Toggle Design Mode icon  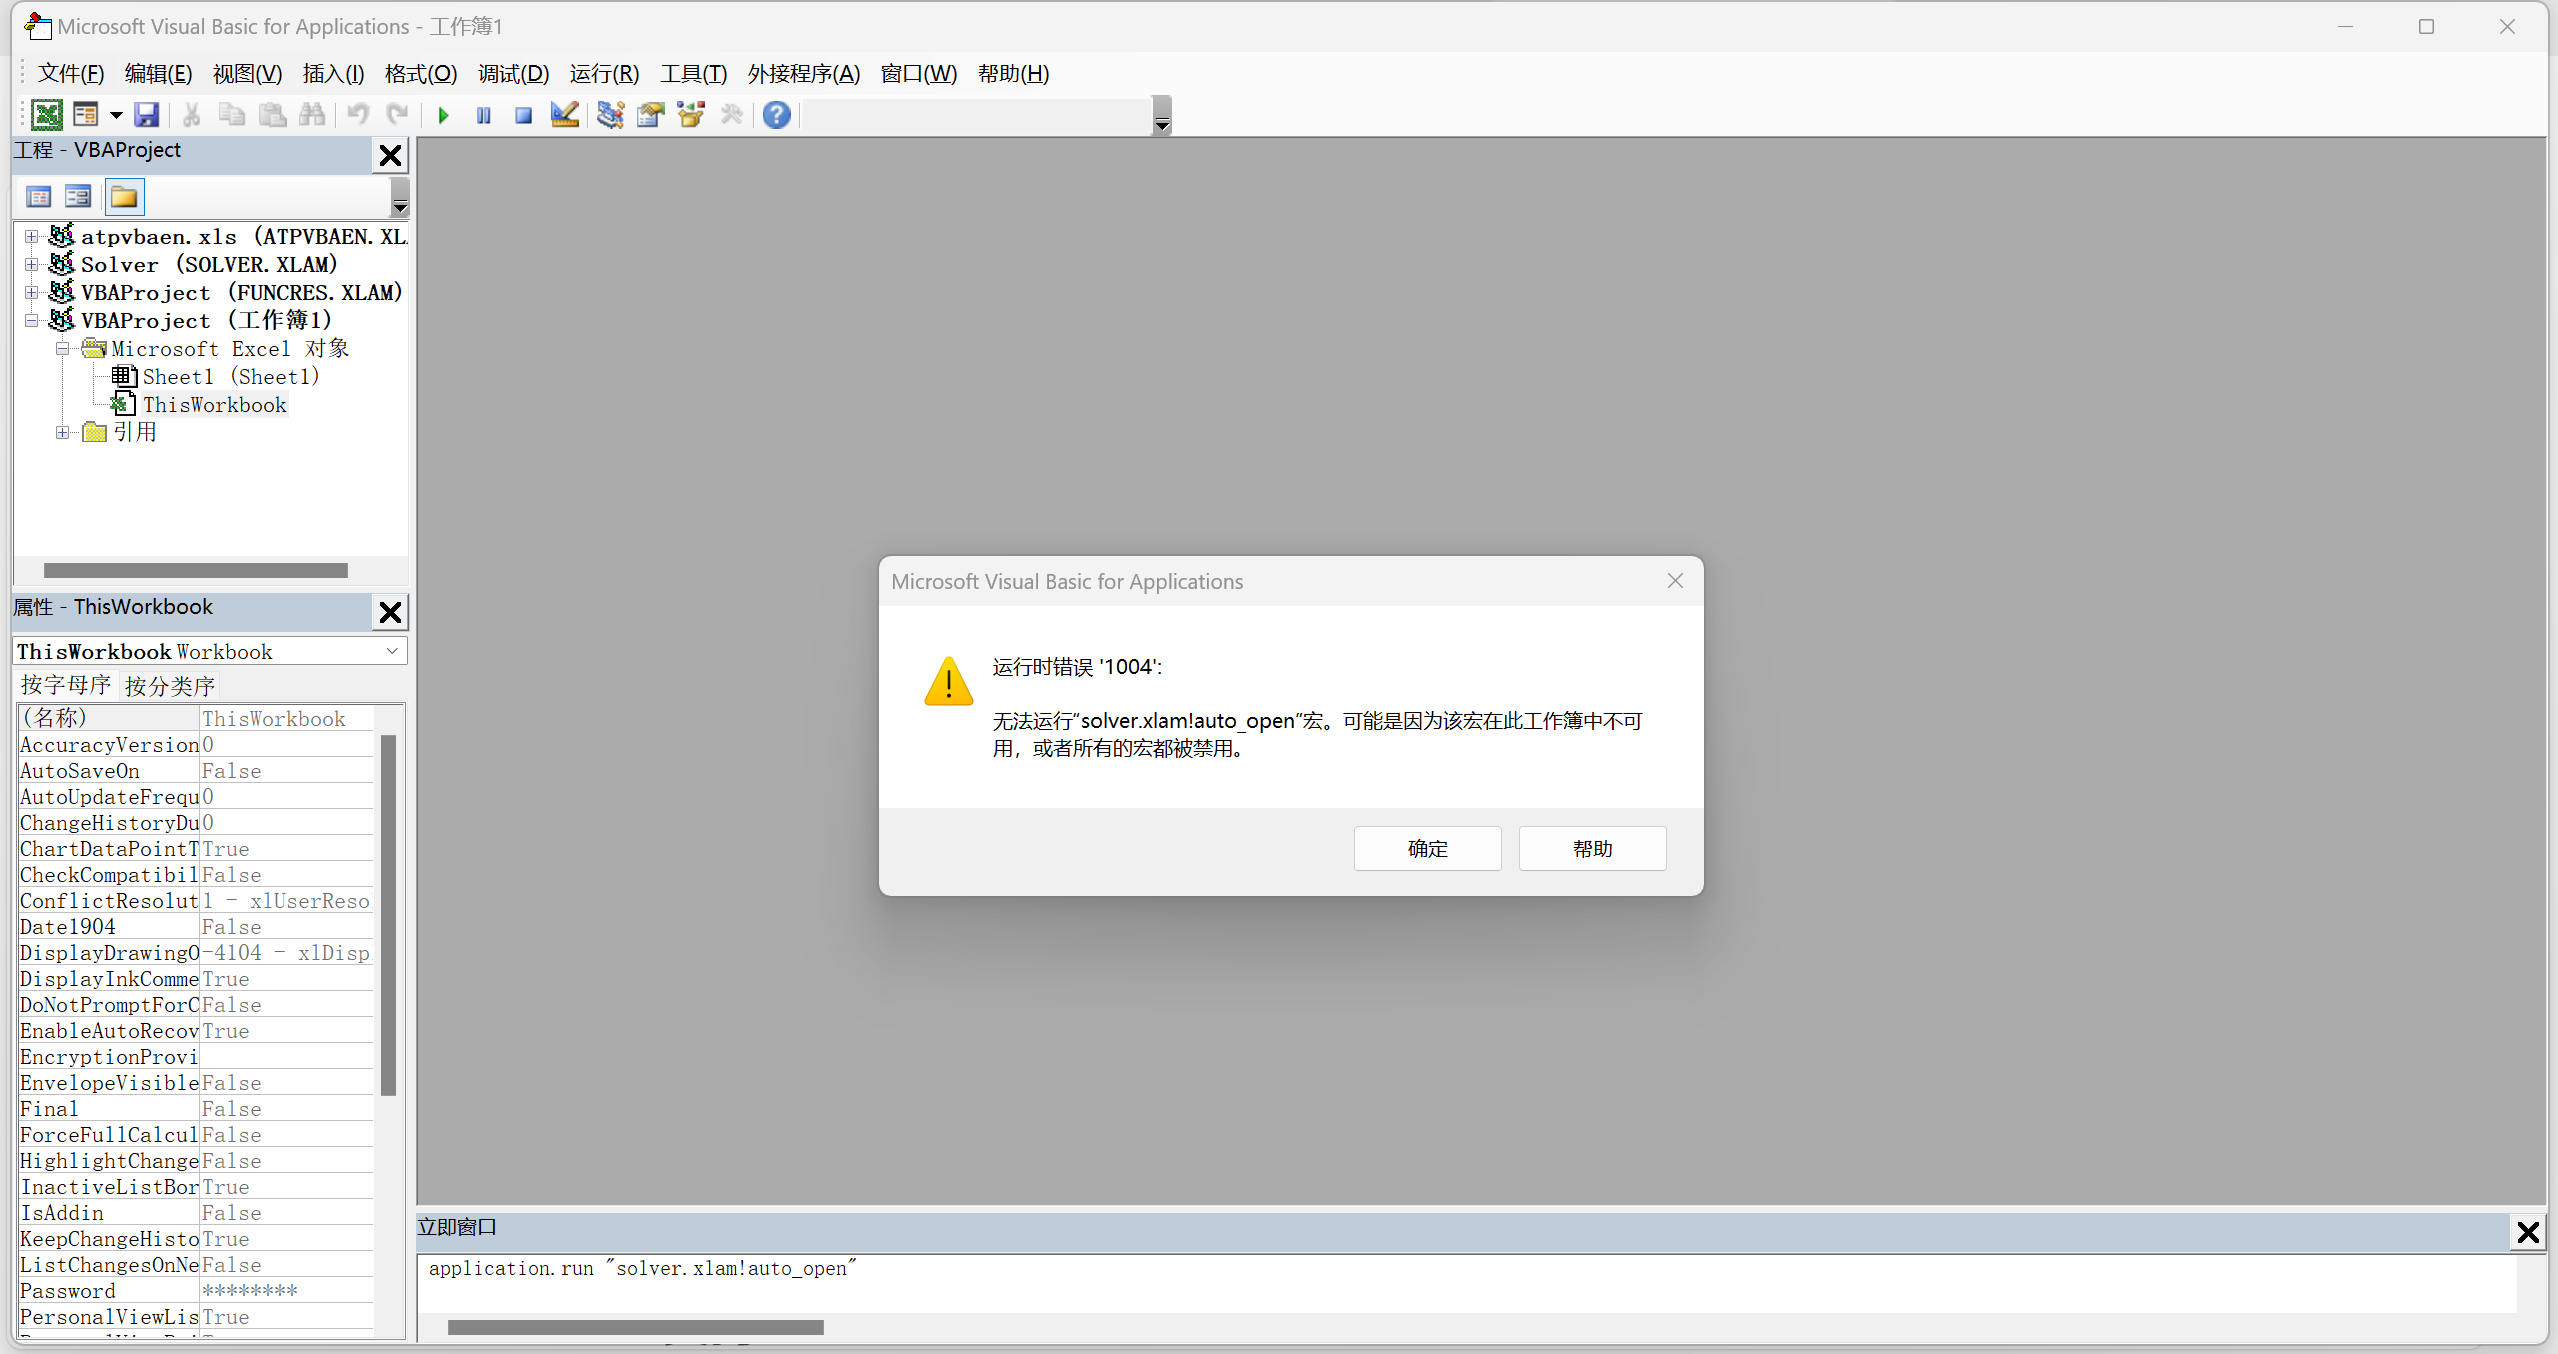click(565, 115)
